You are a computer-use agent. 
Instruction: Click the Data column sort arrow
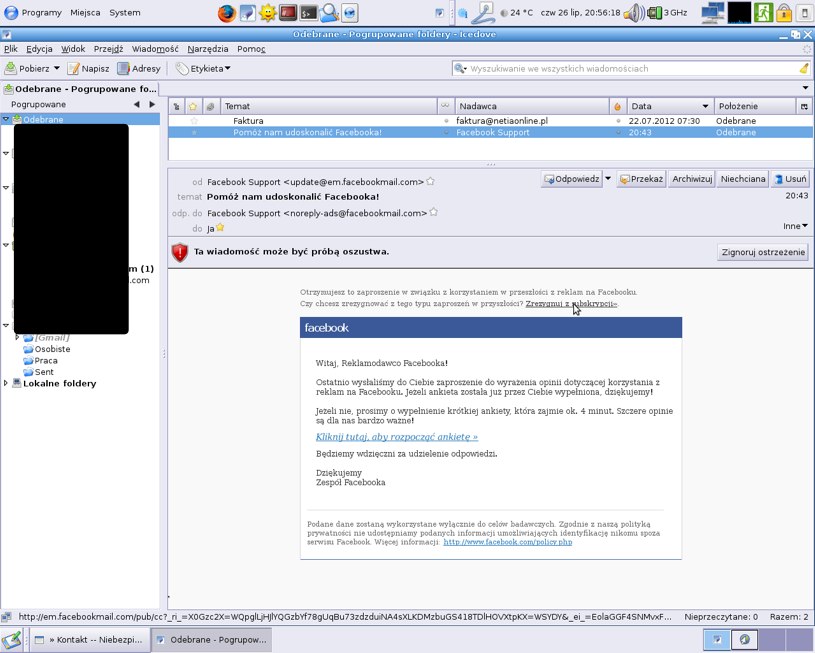(705, 106)
